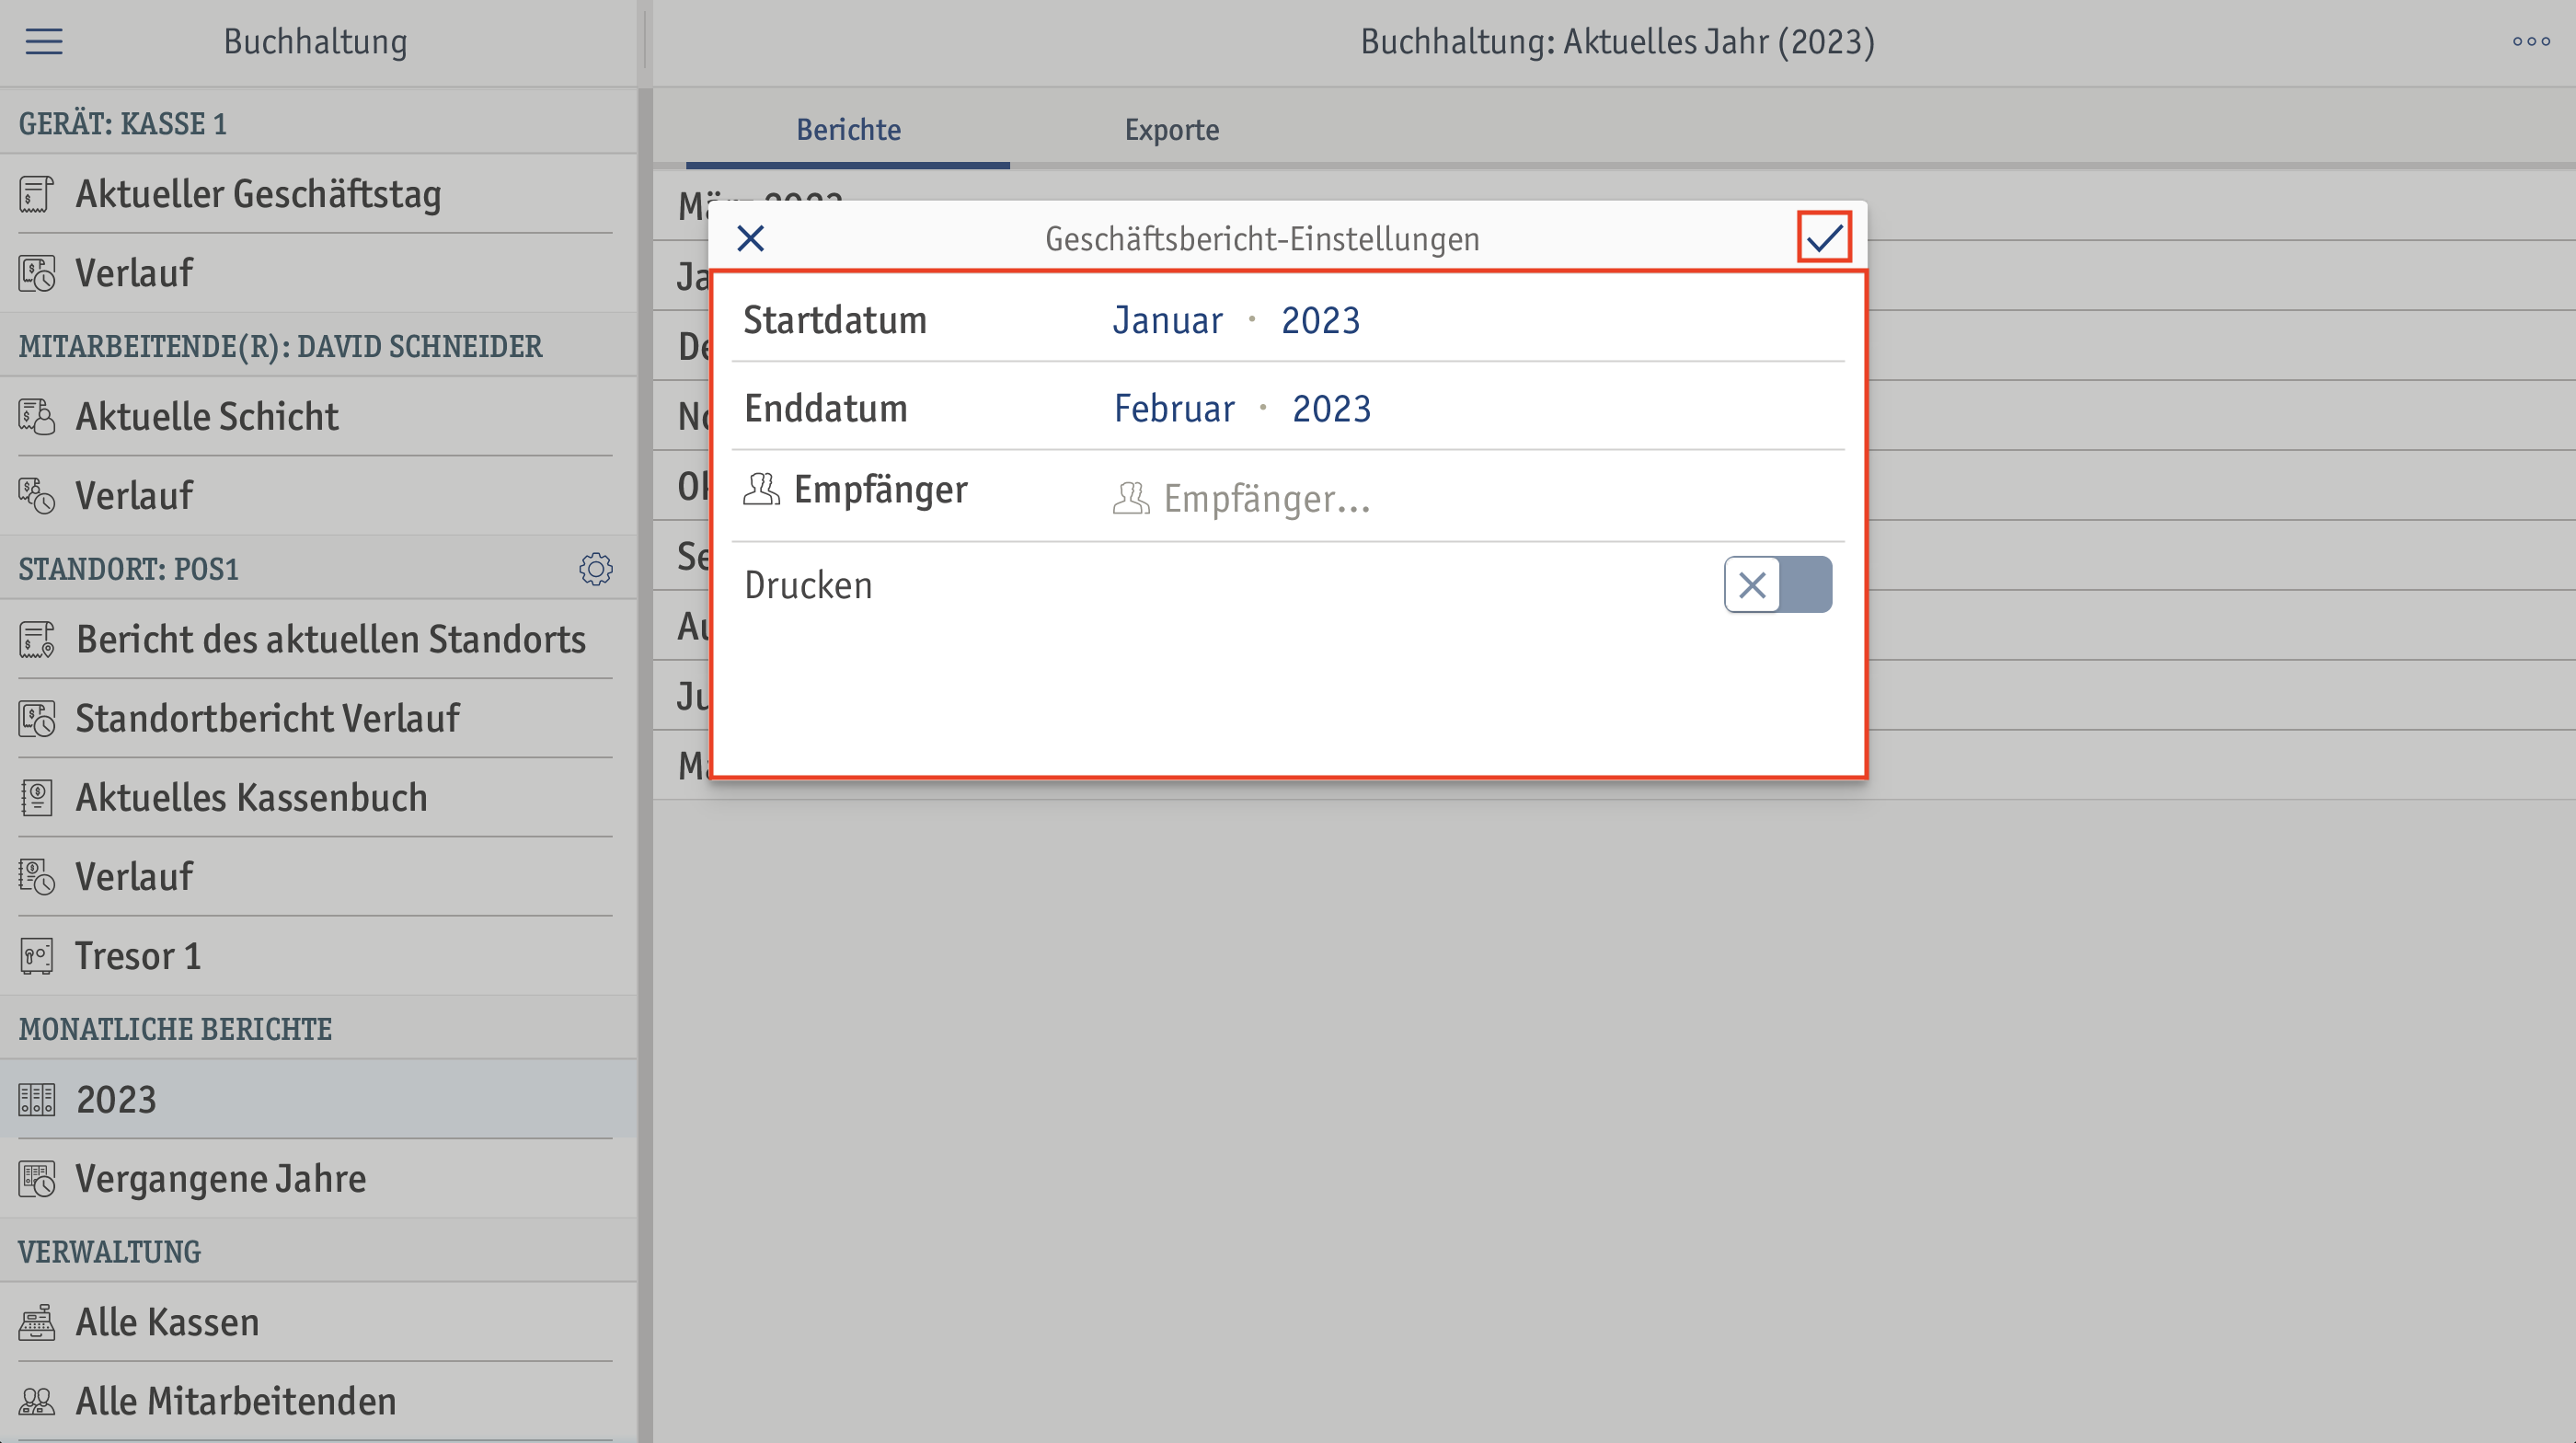Click the Startdatum label
2576x1443 pixels.
835,321
